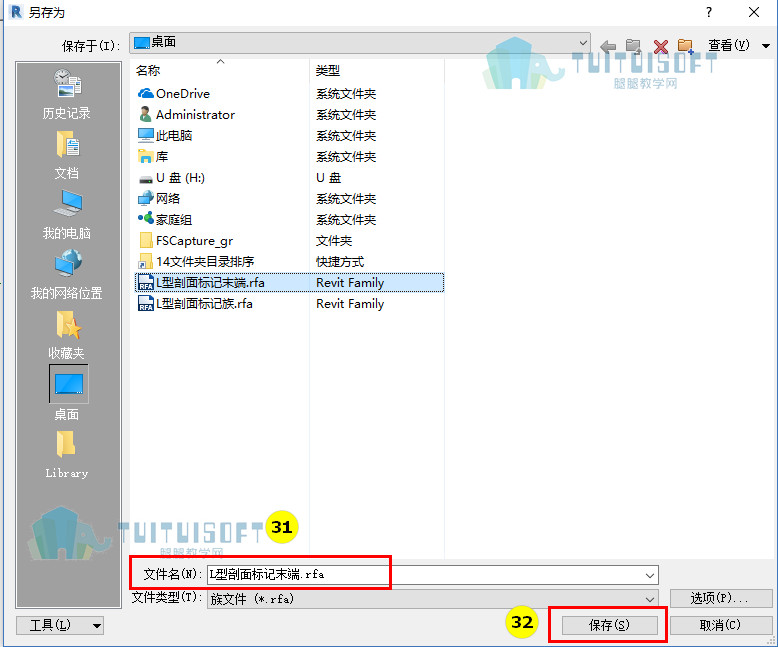Click the back arrow navigation icon

tap(607, 46)
